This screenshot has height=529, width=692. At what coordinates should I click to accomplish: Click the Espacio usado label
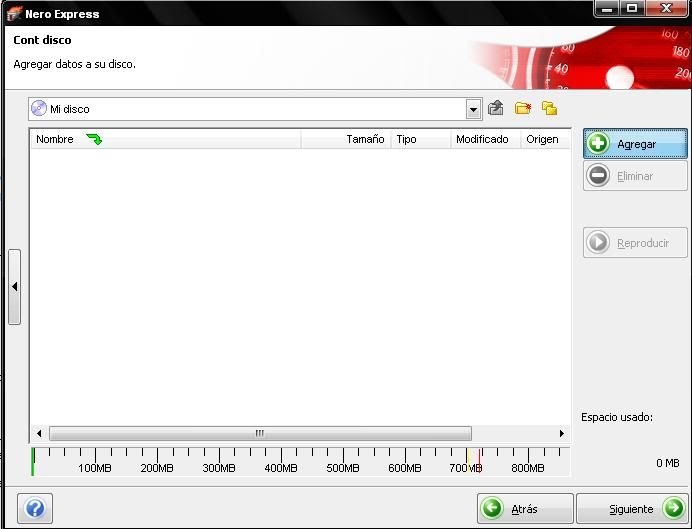[x=617, y=417]
